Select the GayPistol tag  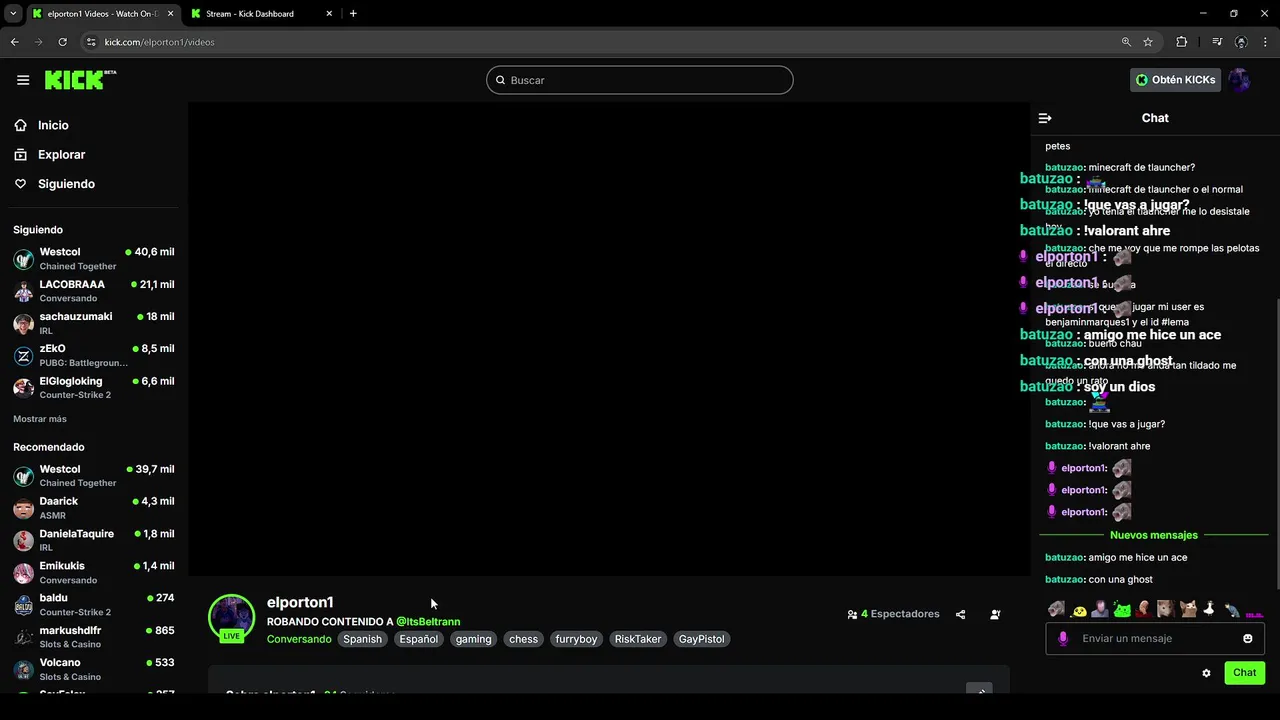[x=702, y=639]
